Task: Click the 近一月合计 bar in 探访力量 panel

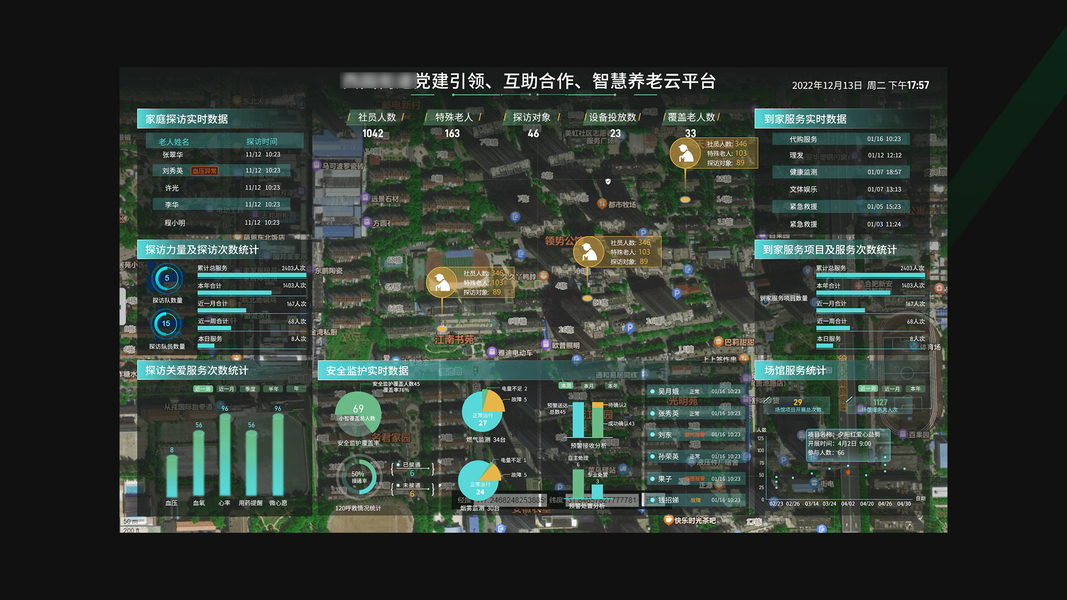Action: click(x=222, y=311)
